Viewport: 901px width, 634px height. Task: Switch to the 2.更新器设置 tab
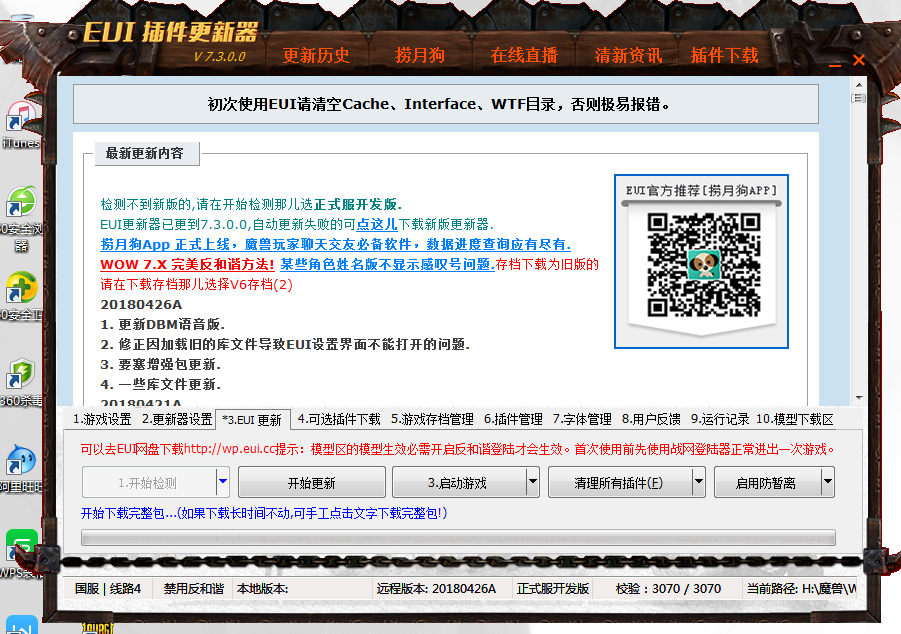click(x=177, y=419)
